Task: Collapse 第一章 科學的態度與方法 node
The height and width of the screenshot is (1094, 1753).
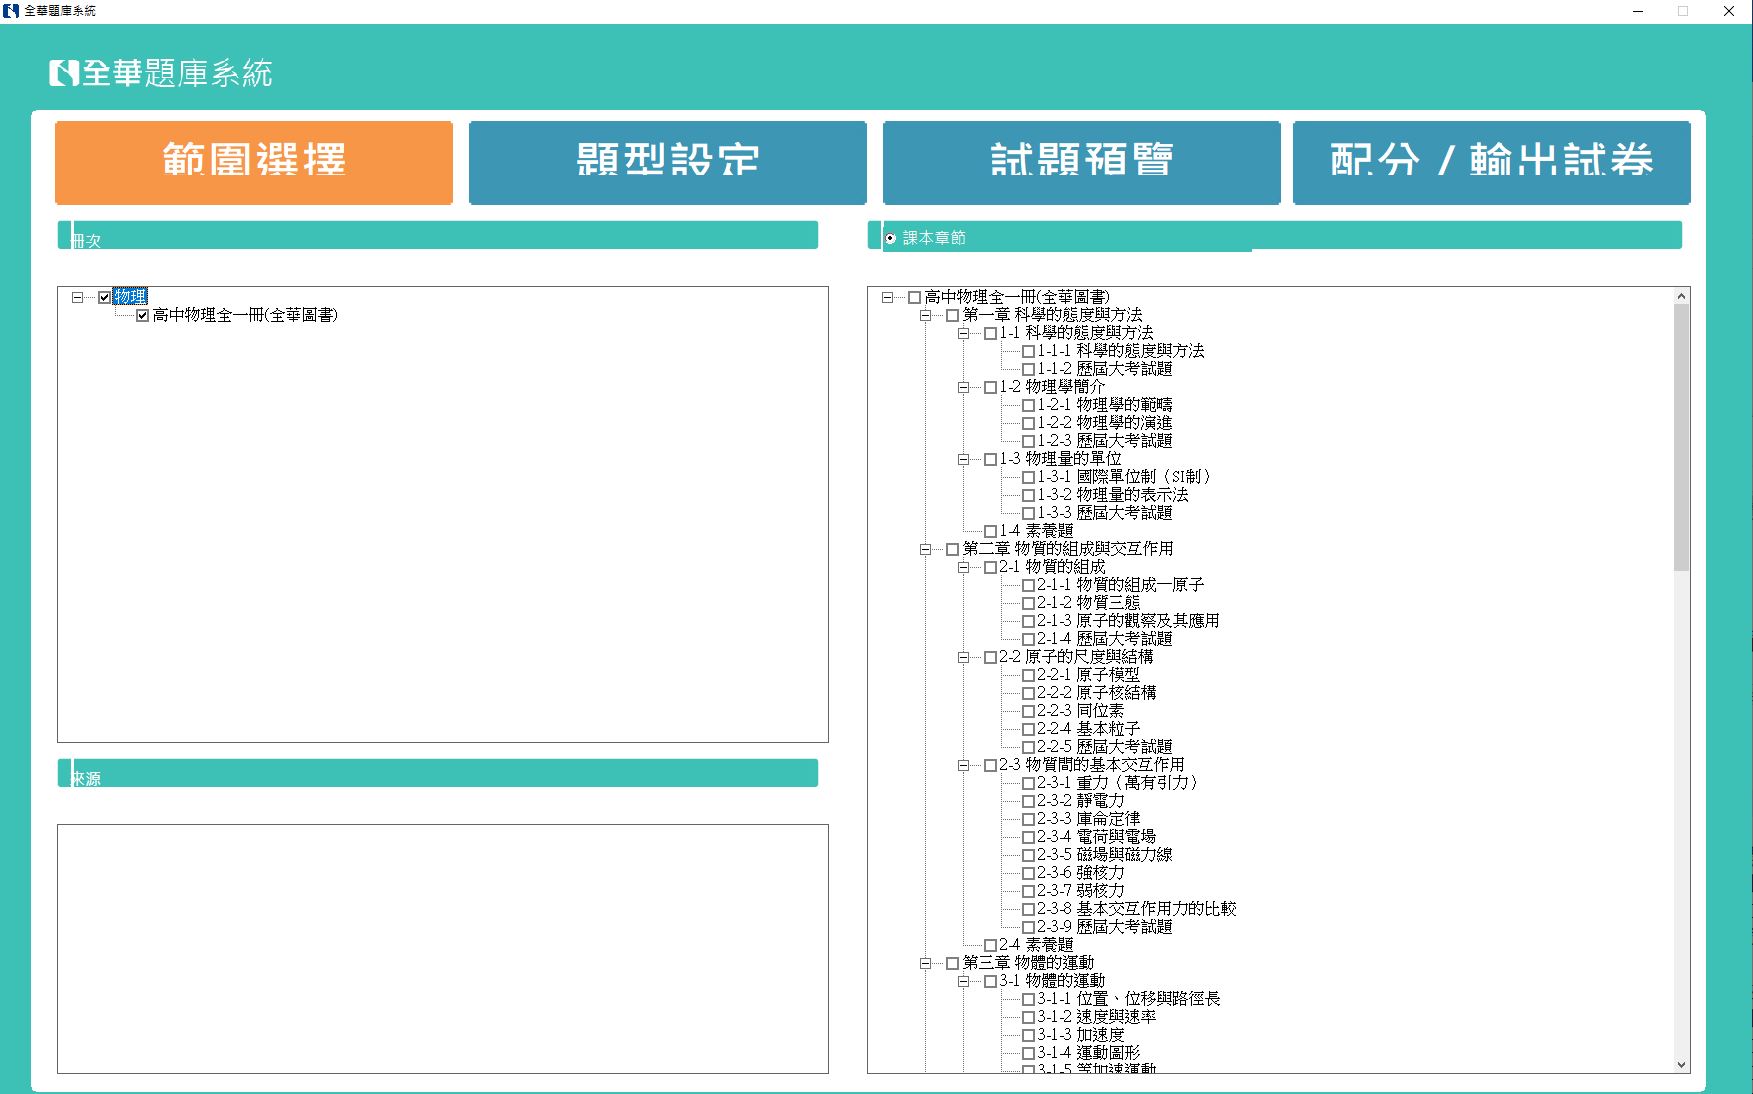Action: click(925, 315)
